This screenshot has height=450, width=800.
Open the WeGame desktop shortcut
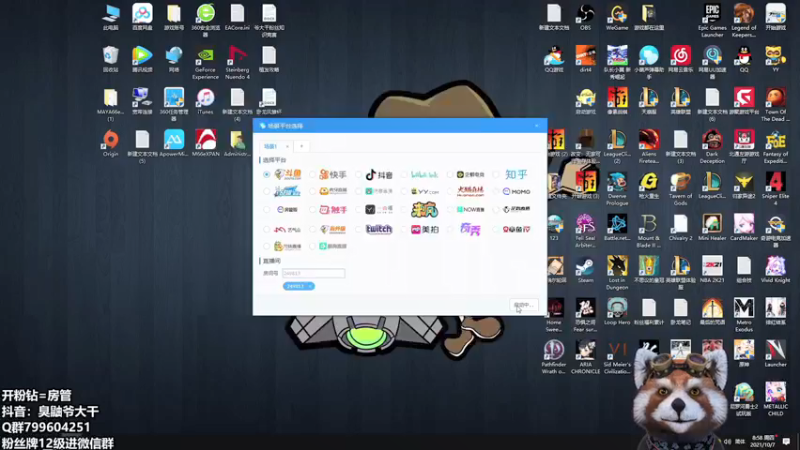point(617,17)
